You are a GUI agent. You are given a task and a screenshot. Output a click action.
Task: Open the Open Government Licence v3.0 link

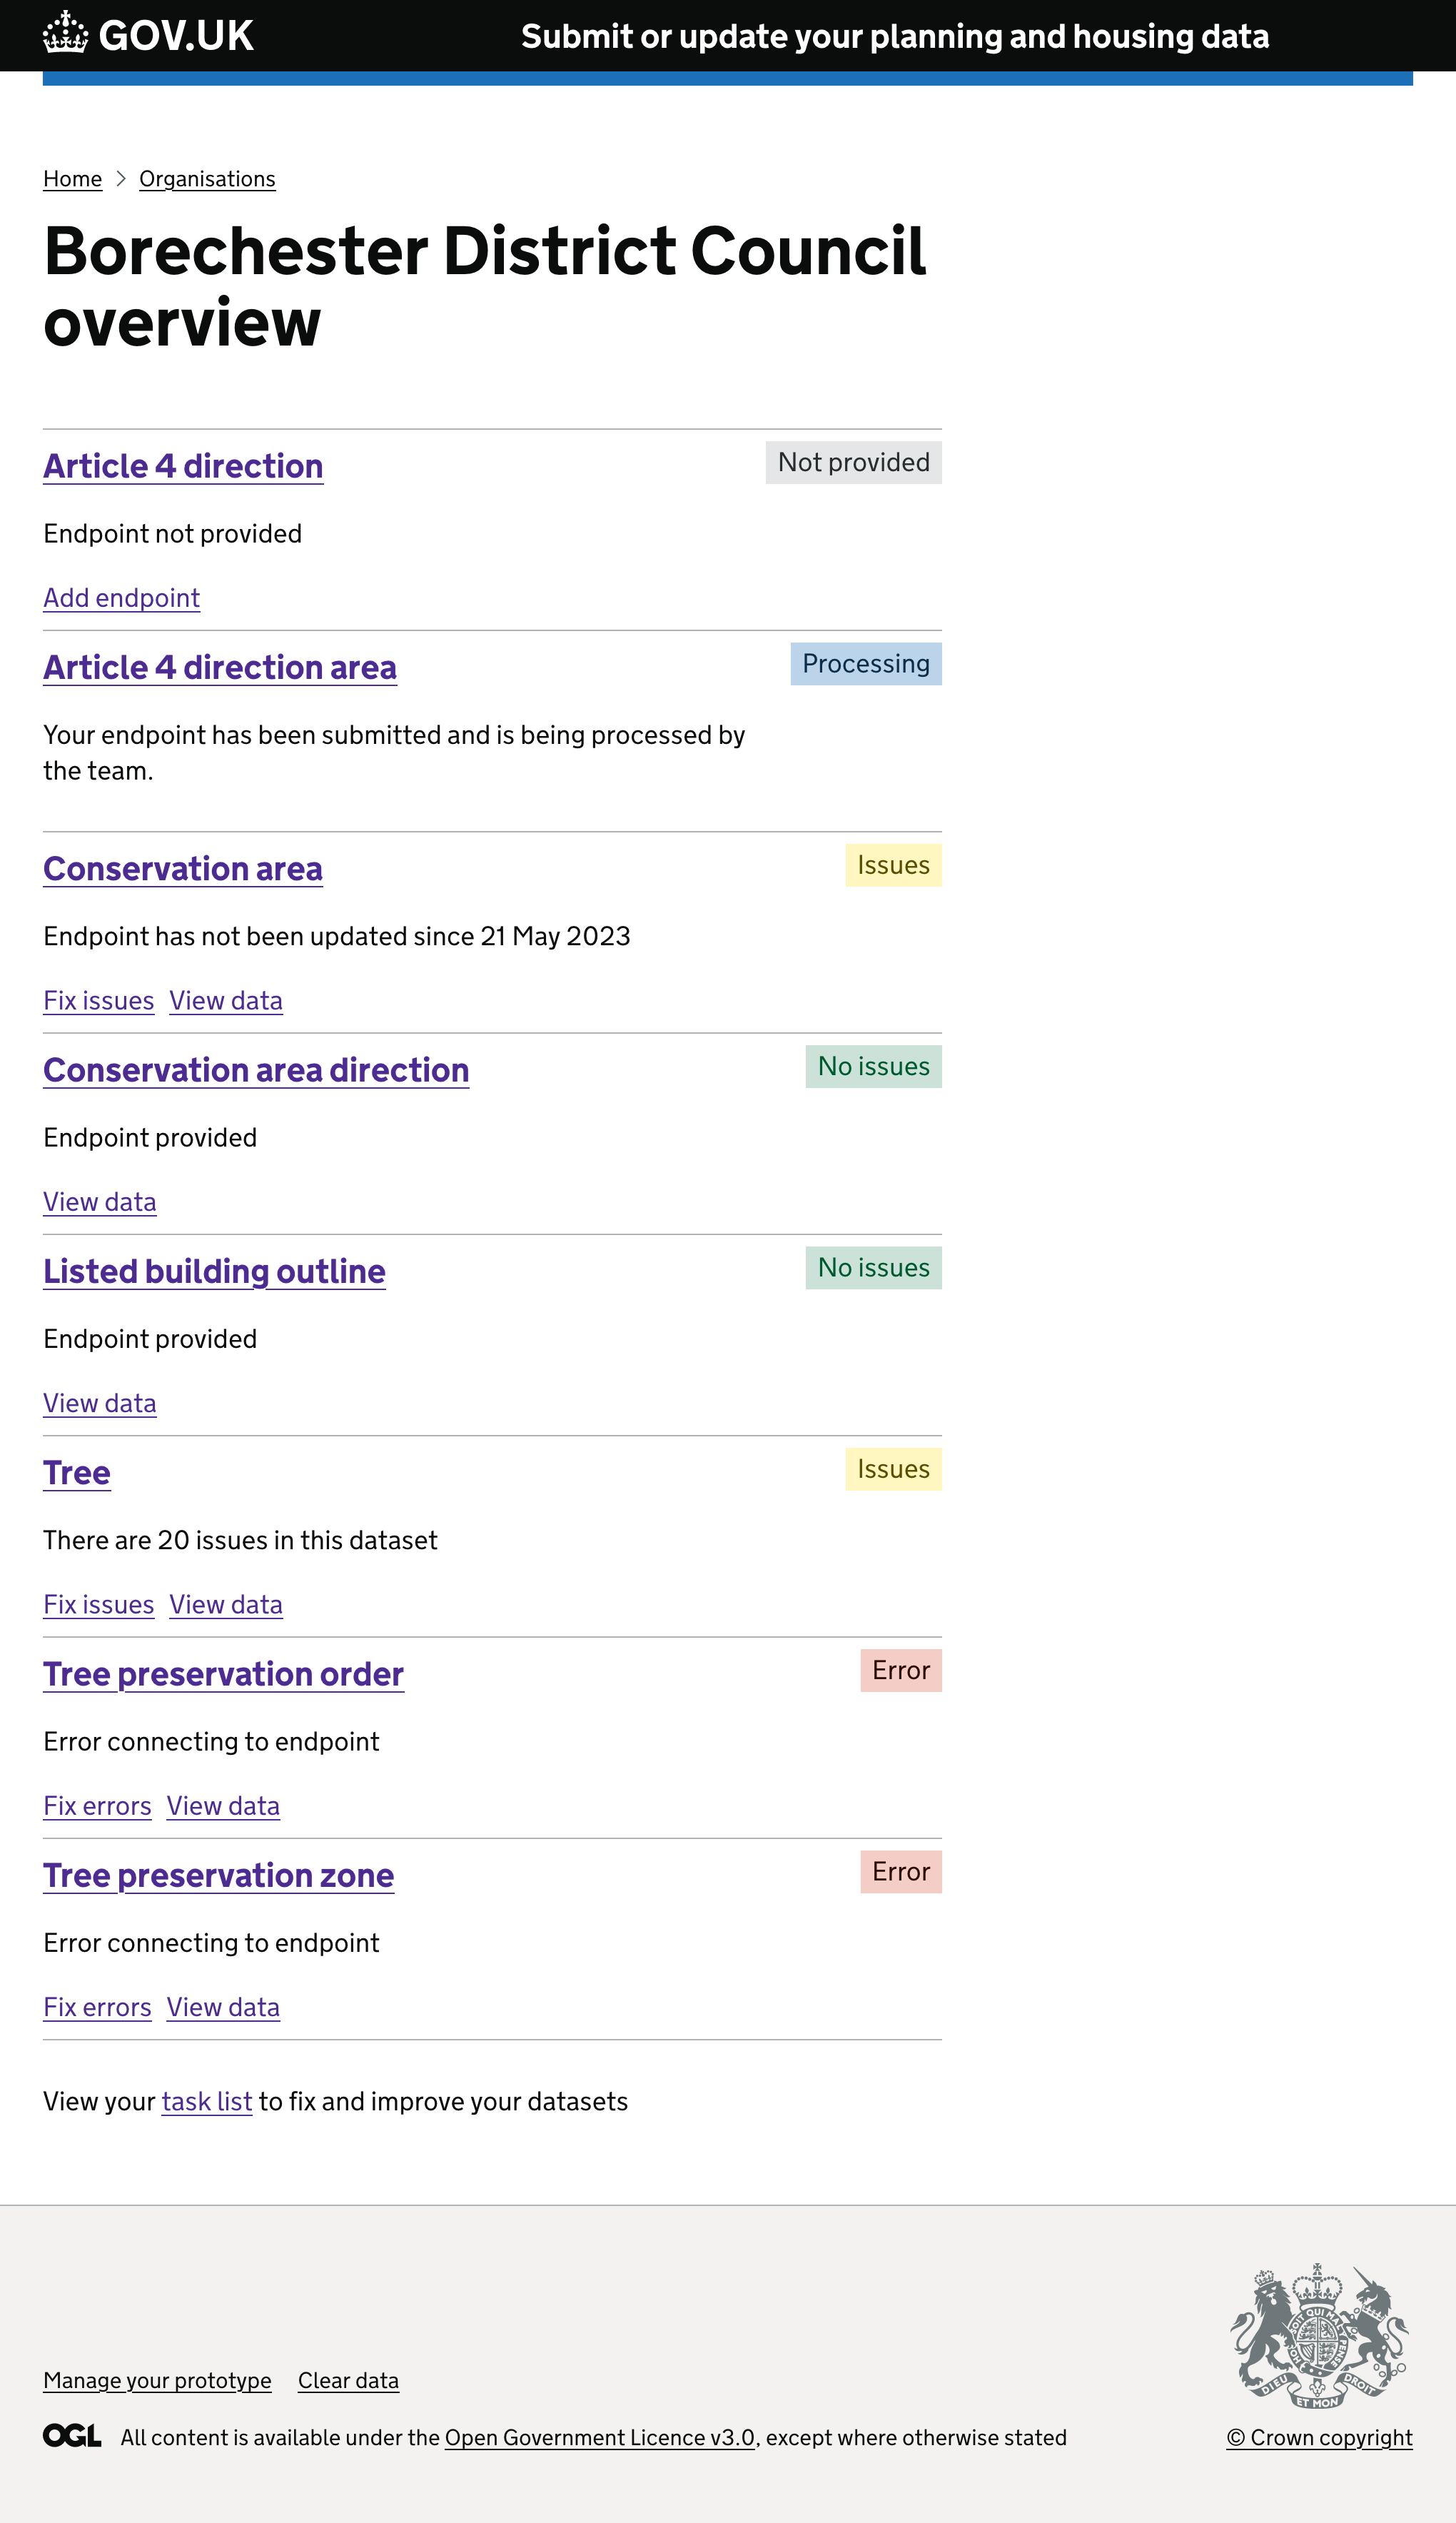coord(600,2438)
